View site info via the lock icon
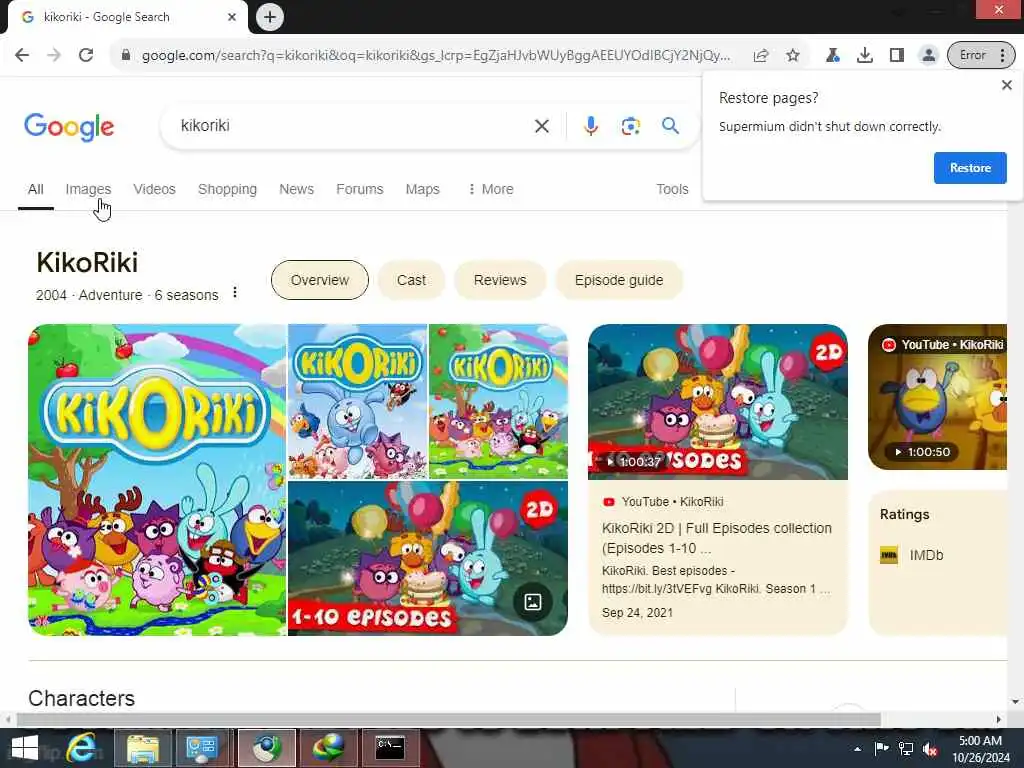 coord(126,56)
